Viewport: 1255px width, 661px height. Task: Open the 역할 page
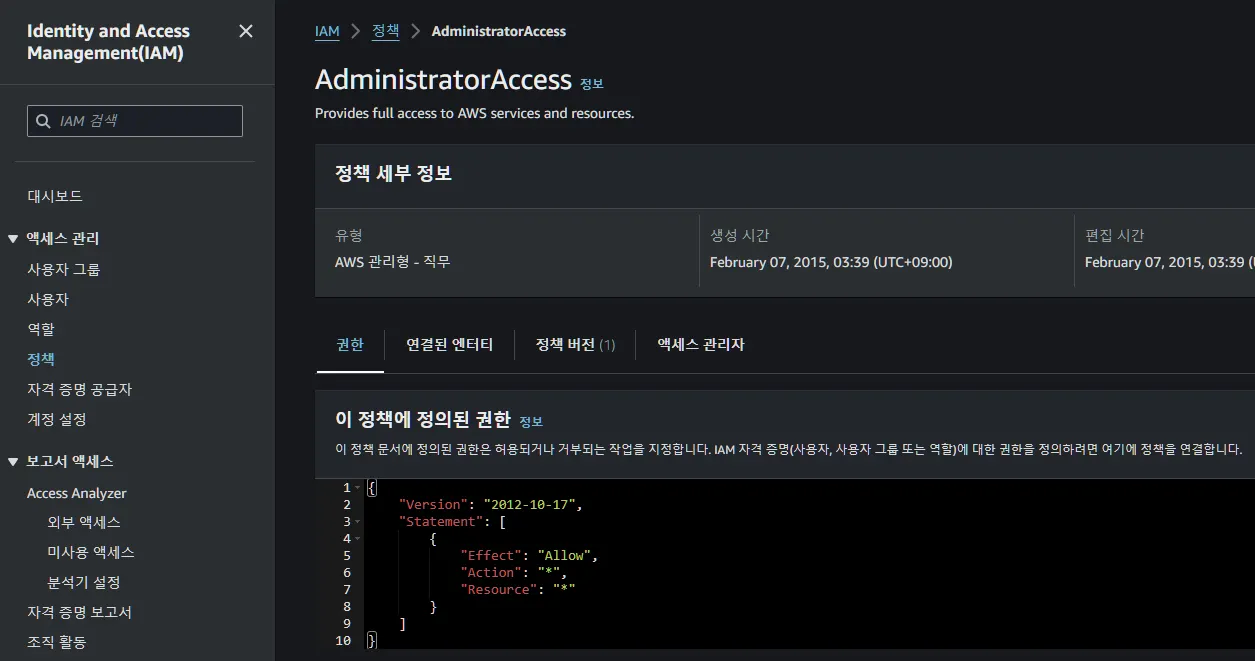coord(41,329)
